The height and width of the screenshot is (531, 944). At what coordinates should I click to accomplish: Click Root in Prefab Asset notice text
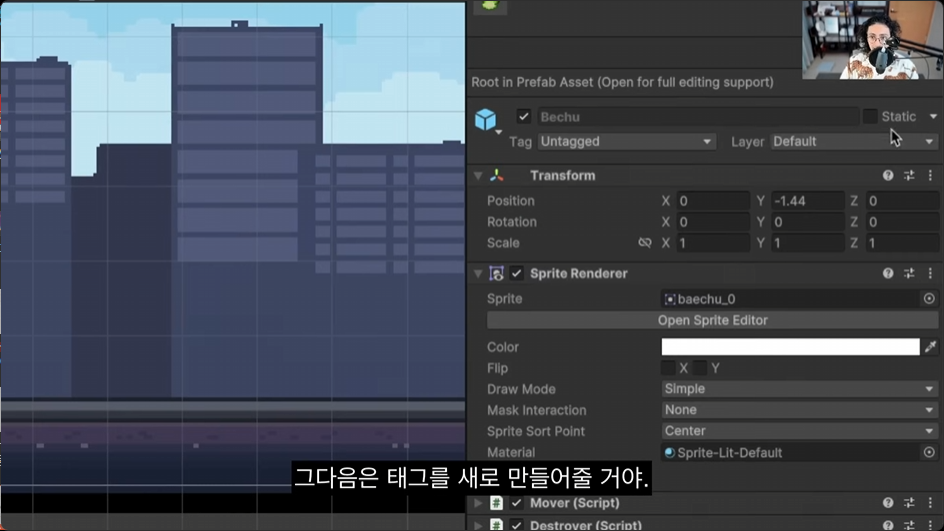pos(623,82)
